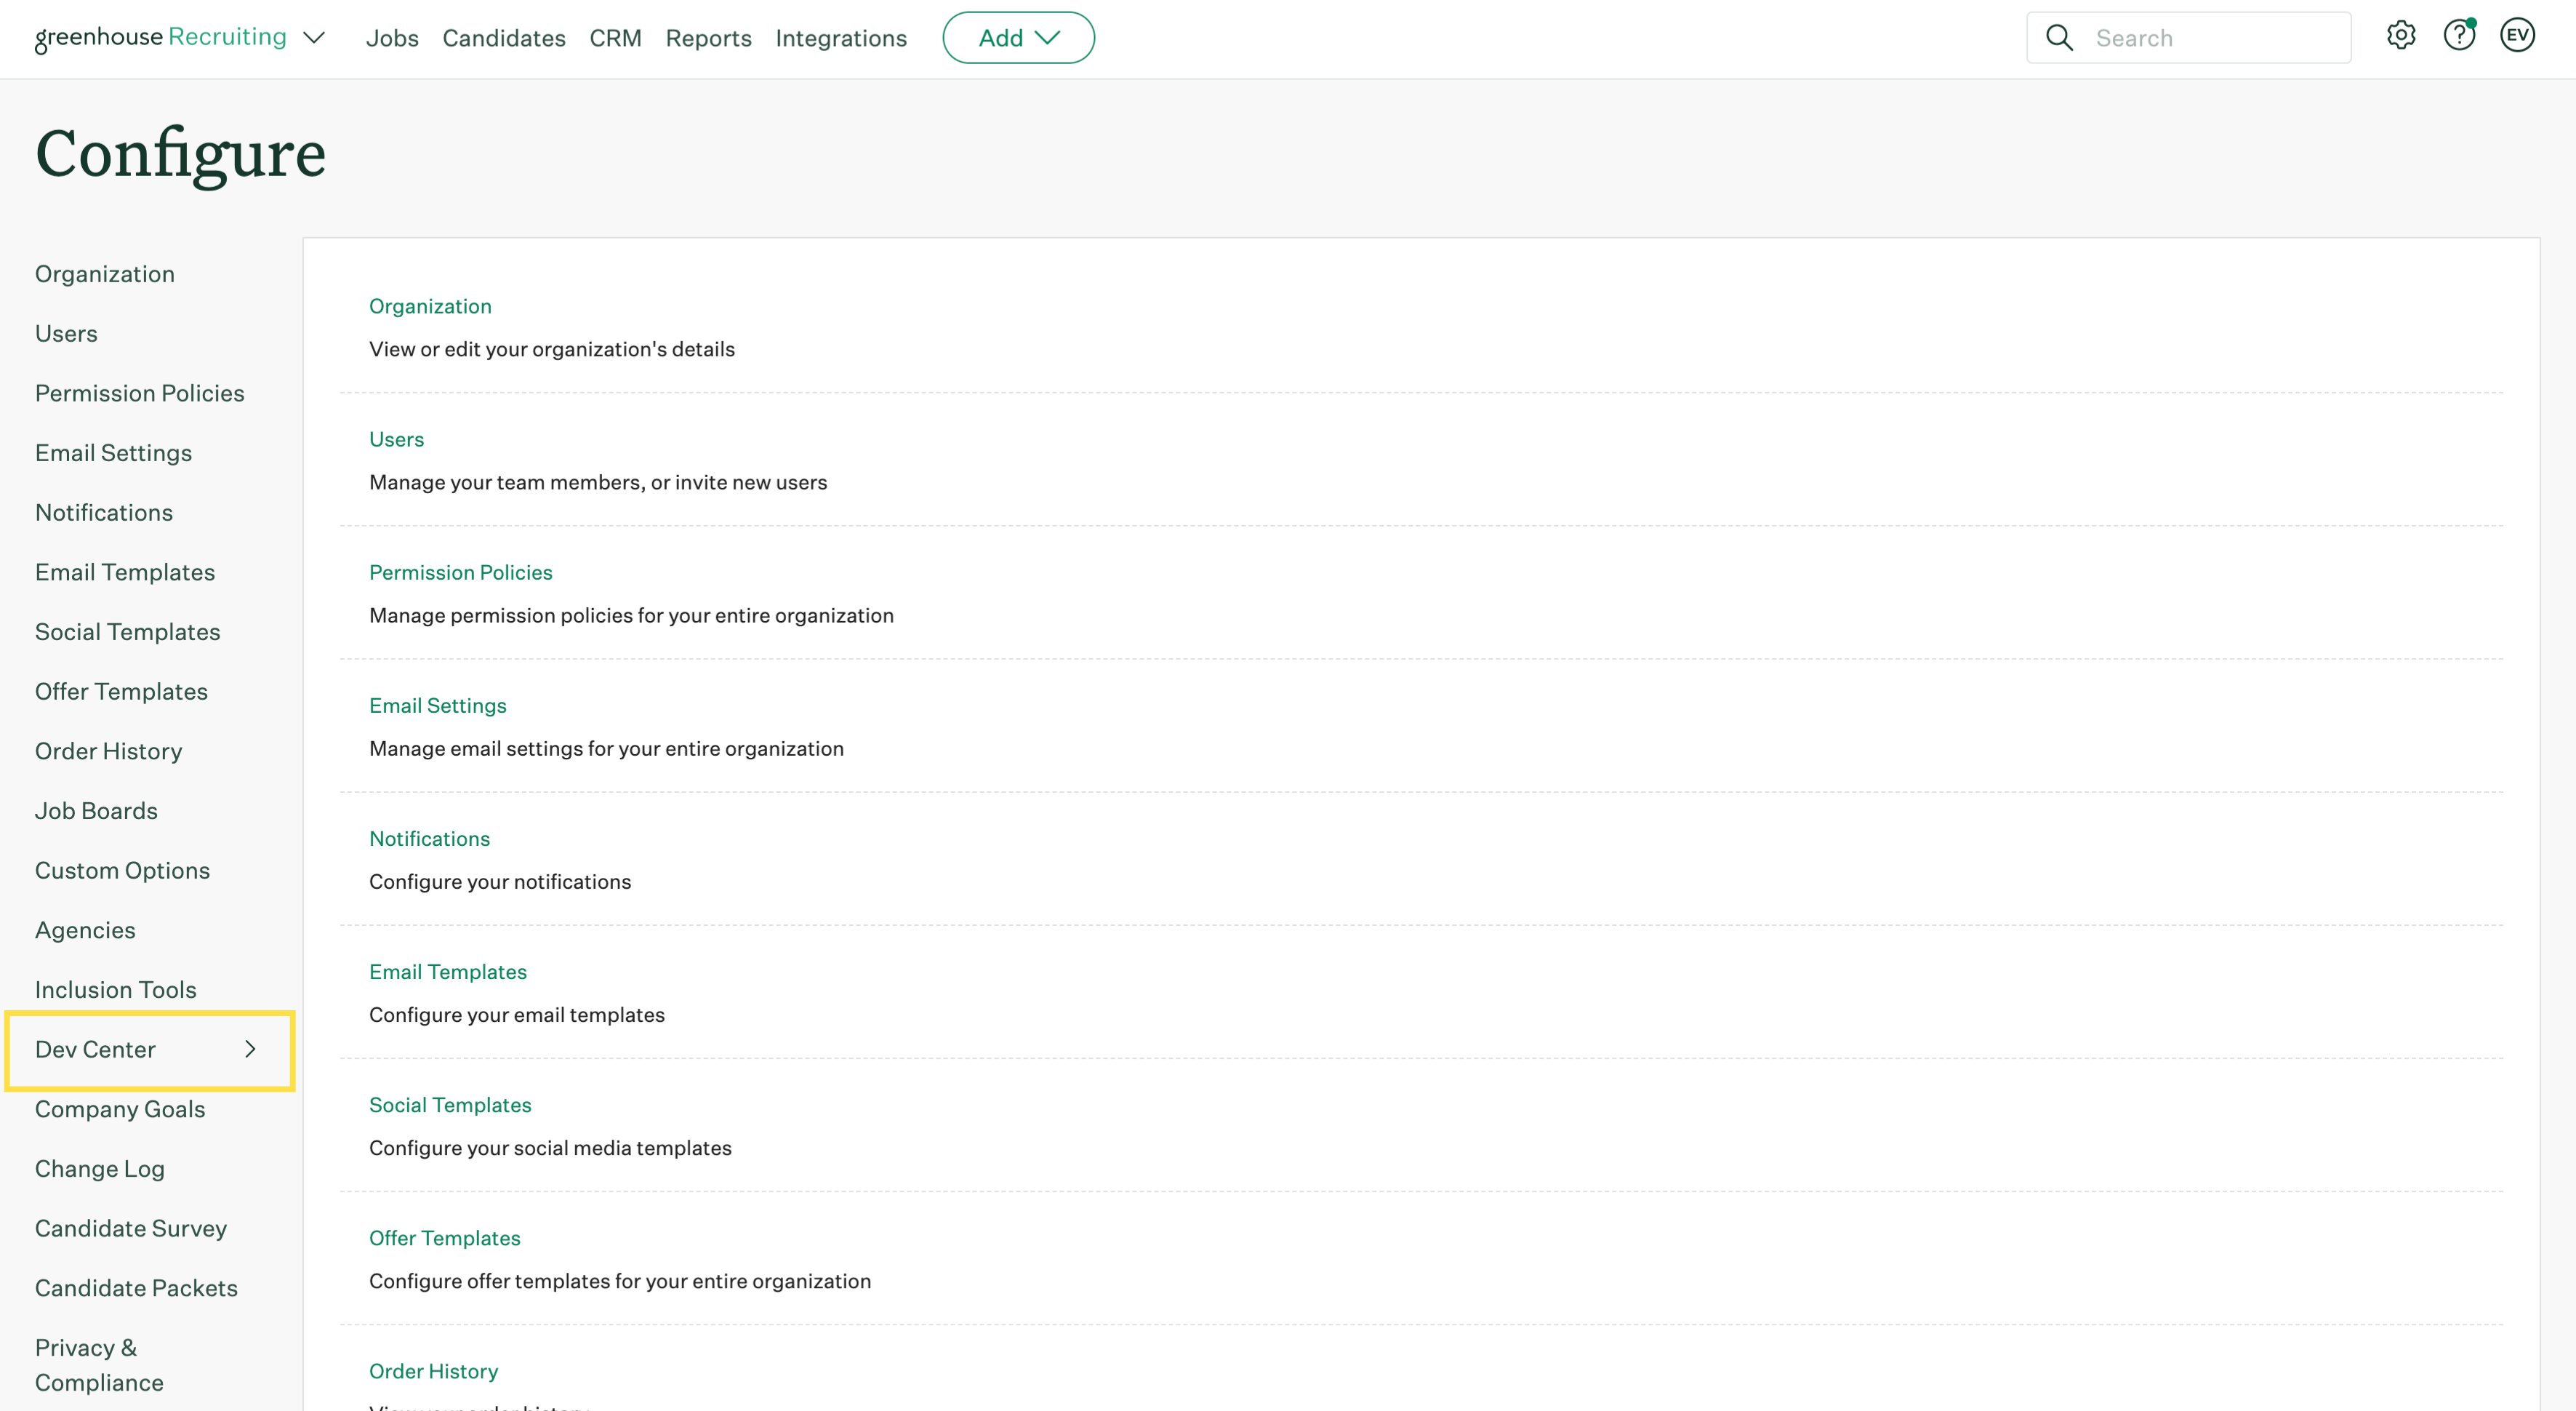The width and height of the screenshot is (2576, 1411).
Task: Click the Greenhouse Recruiting logo
Action: coord(160,37)
